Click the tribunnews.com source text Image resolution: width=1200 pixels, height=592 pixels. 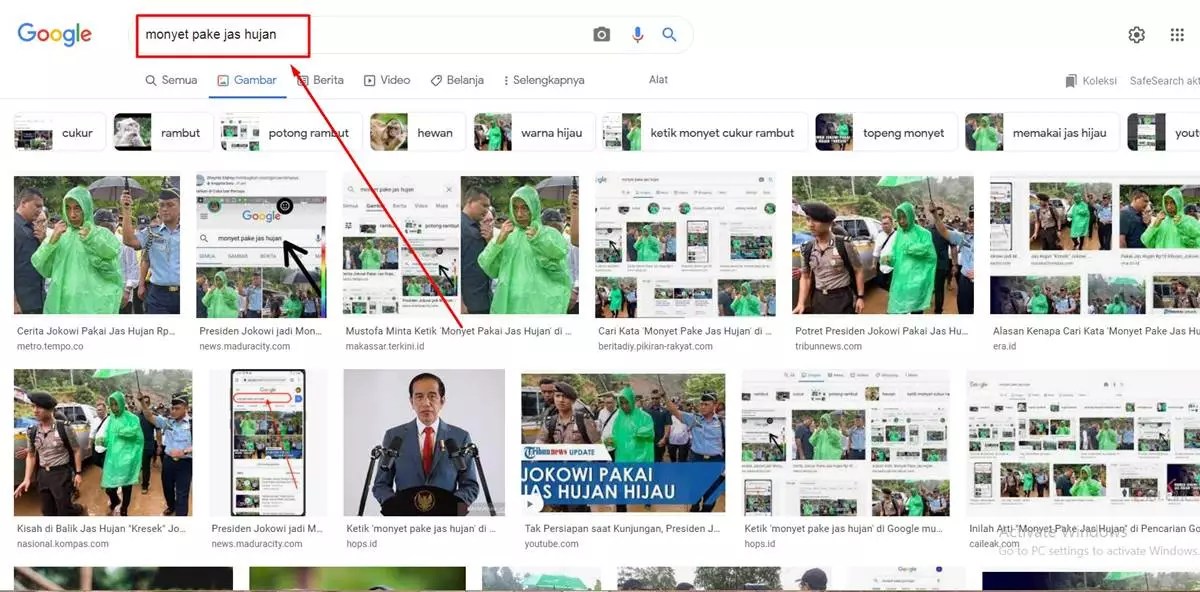828,346
